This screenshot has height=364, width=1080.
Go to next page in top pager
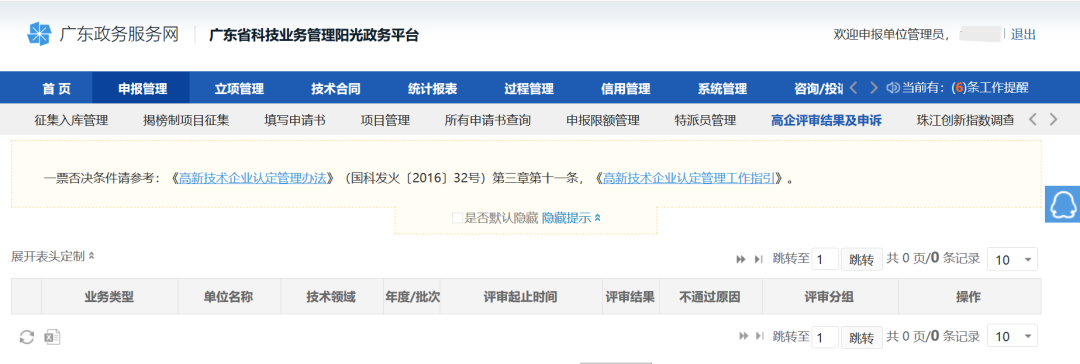[x=741, y=259]
